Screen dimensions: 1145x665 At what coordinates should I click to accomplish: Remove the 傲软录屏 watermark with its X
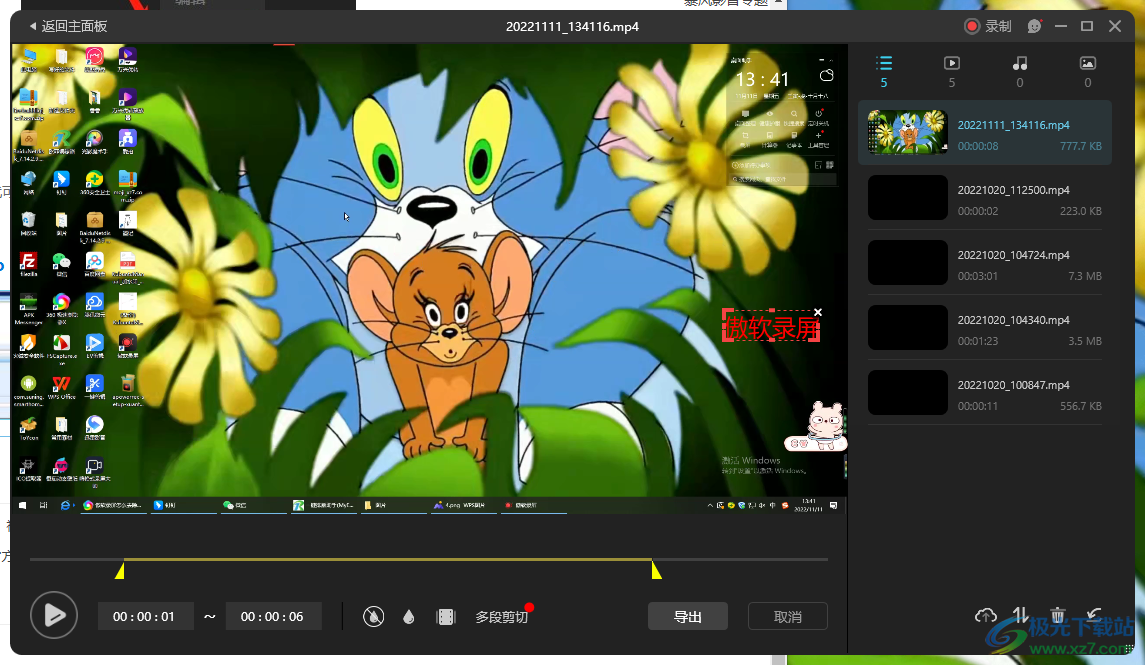[818, 312]
